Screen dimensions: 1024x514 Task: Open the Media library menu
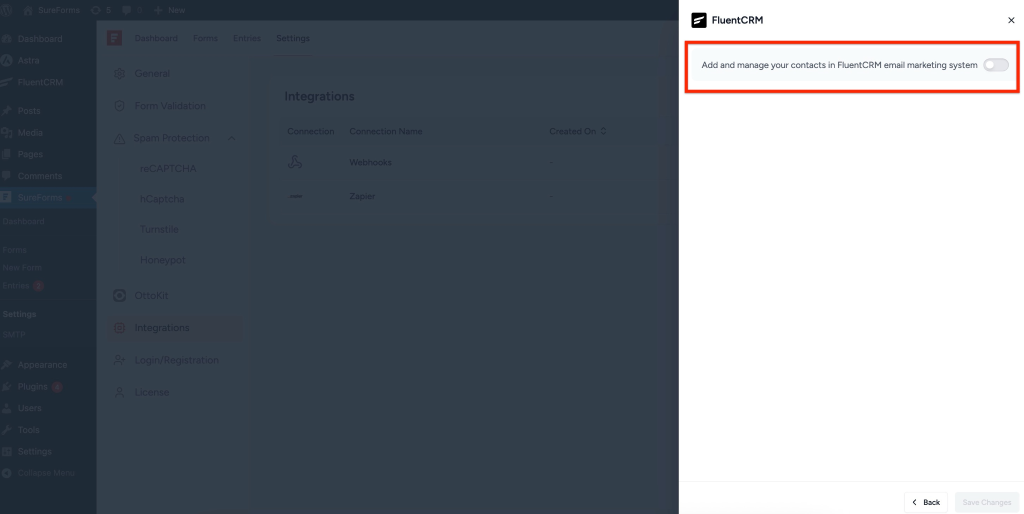30,133
